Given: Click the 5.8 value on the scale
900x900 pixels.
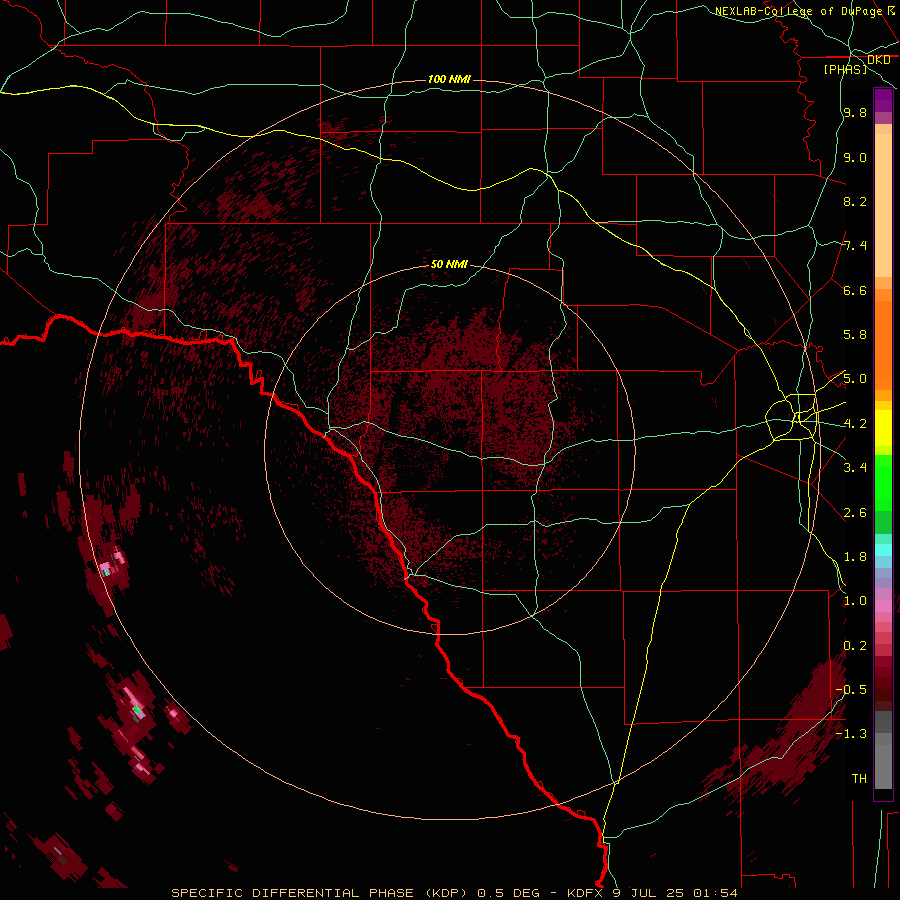Looking at the screenshot, I should click(x=855, y=335).
